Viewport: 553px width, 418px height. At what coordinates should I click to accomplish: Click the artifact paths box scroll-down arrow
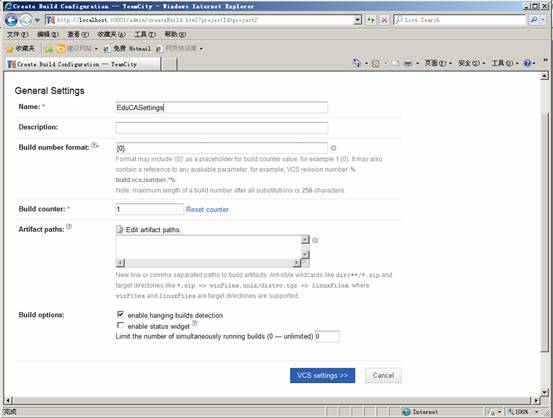tap(305, 254)
